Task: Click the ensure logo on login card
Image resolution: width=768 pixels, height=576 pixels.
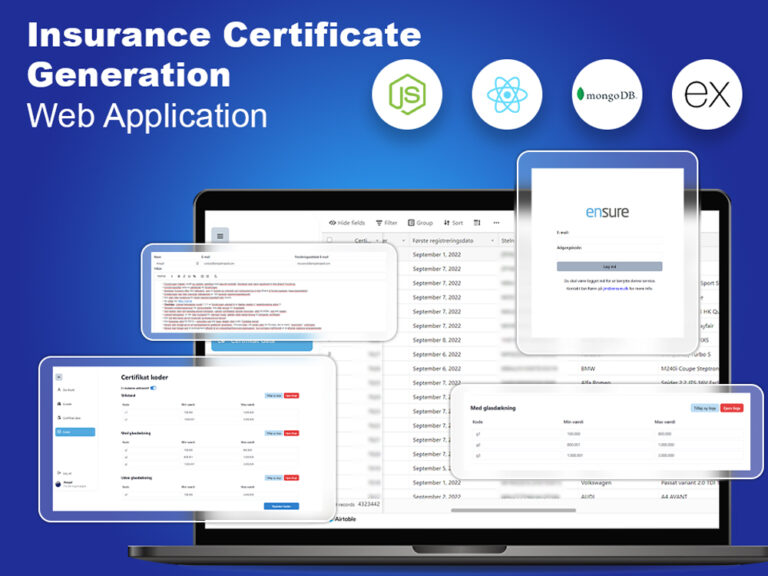Action: (x=607, y=212)
